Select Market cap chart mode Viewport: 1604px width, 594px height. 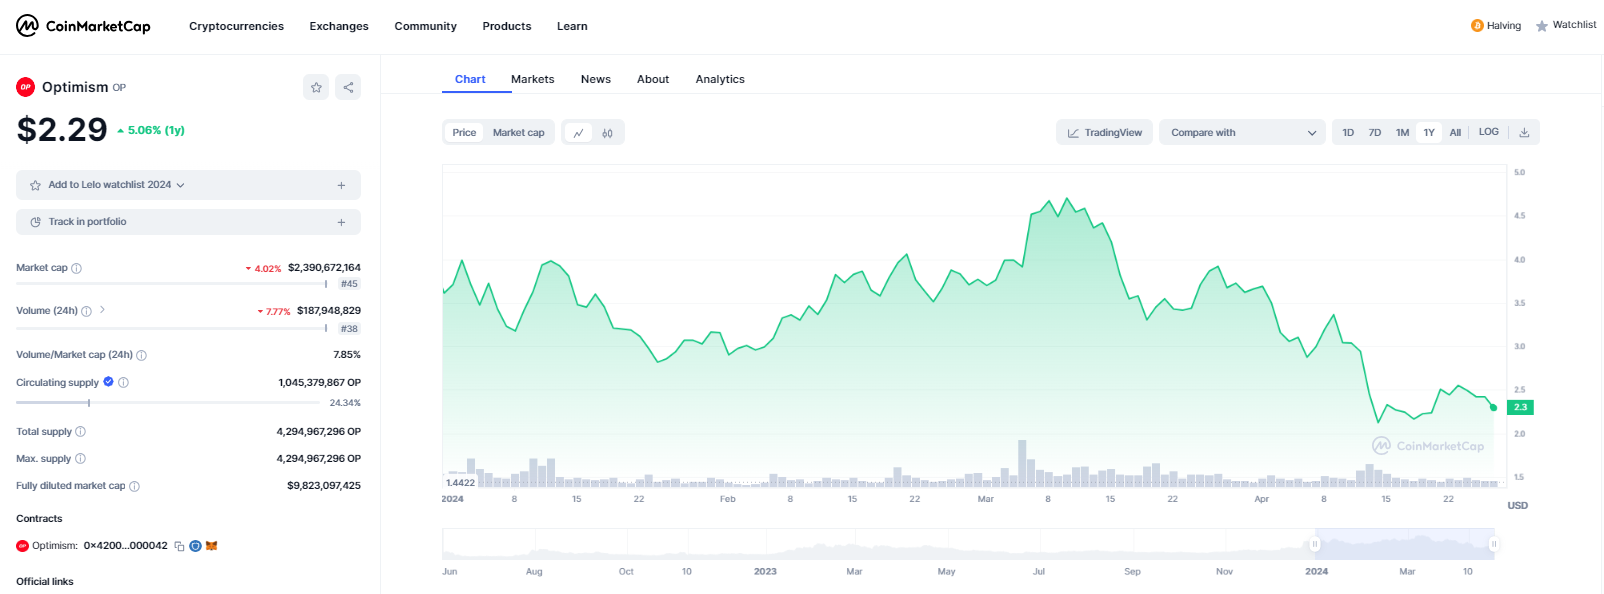coord(519,132)
